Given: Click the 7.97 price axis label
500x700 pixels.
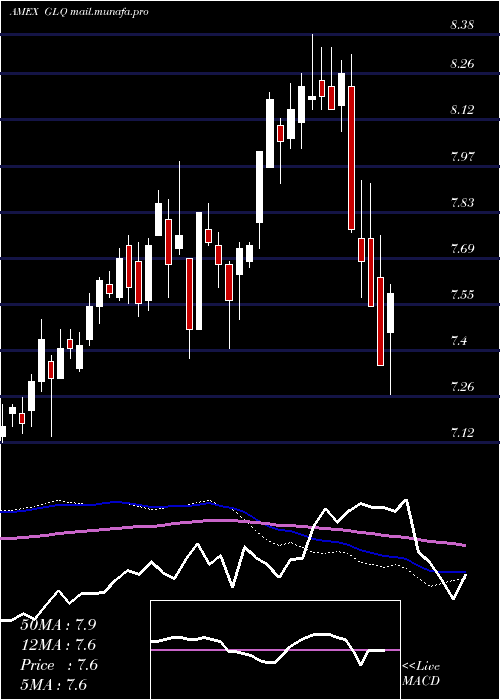Looking at the screenshot, I should click(463, 157).
